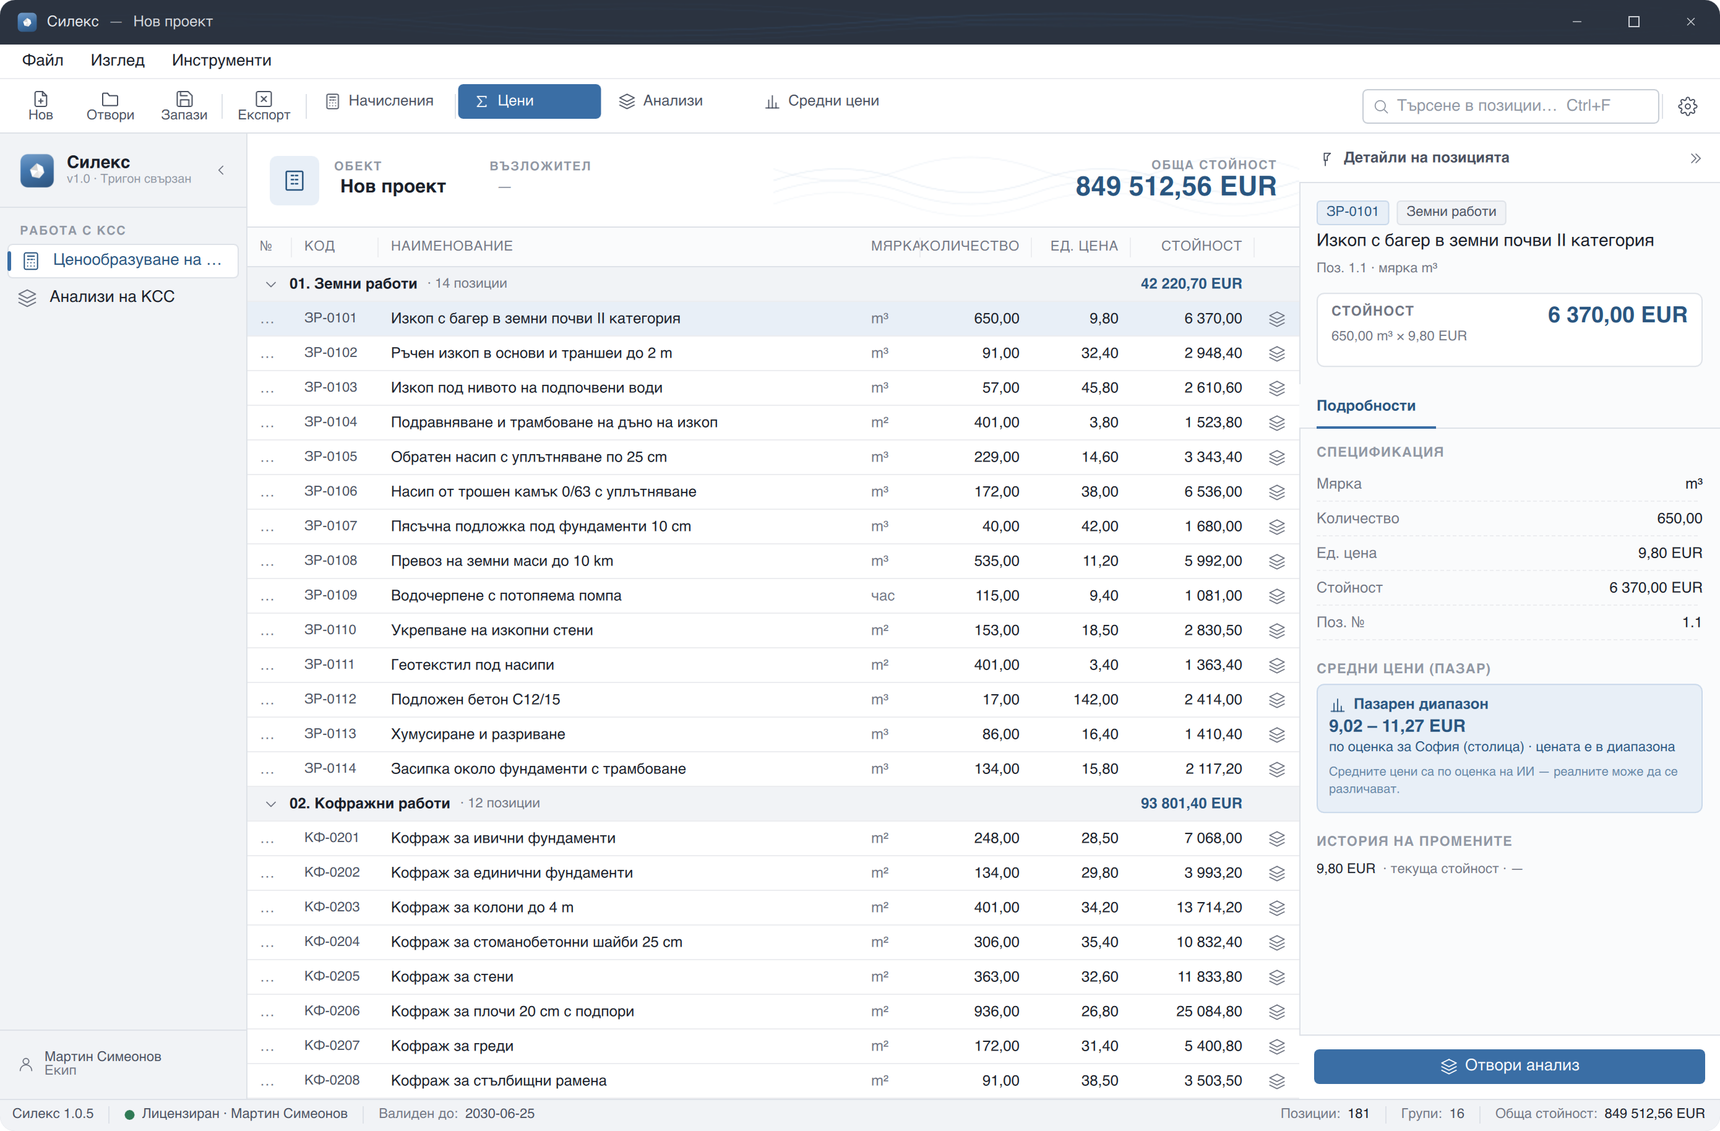
Task: Click analysis layers icon on КФ-0203 row
Action: click(1277, 908)
